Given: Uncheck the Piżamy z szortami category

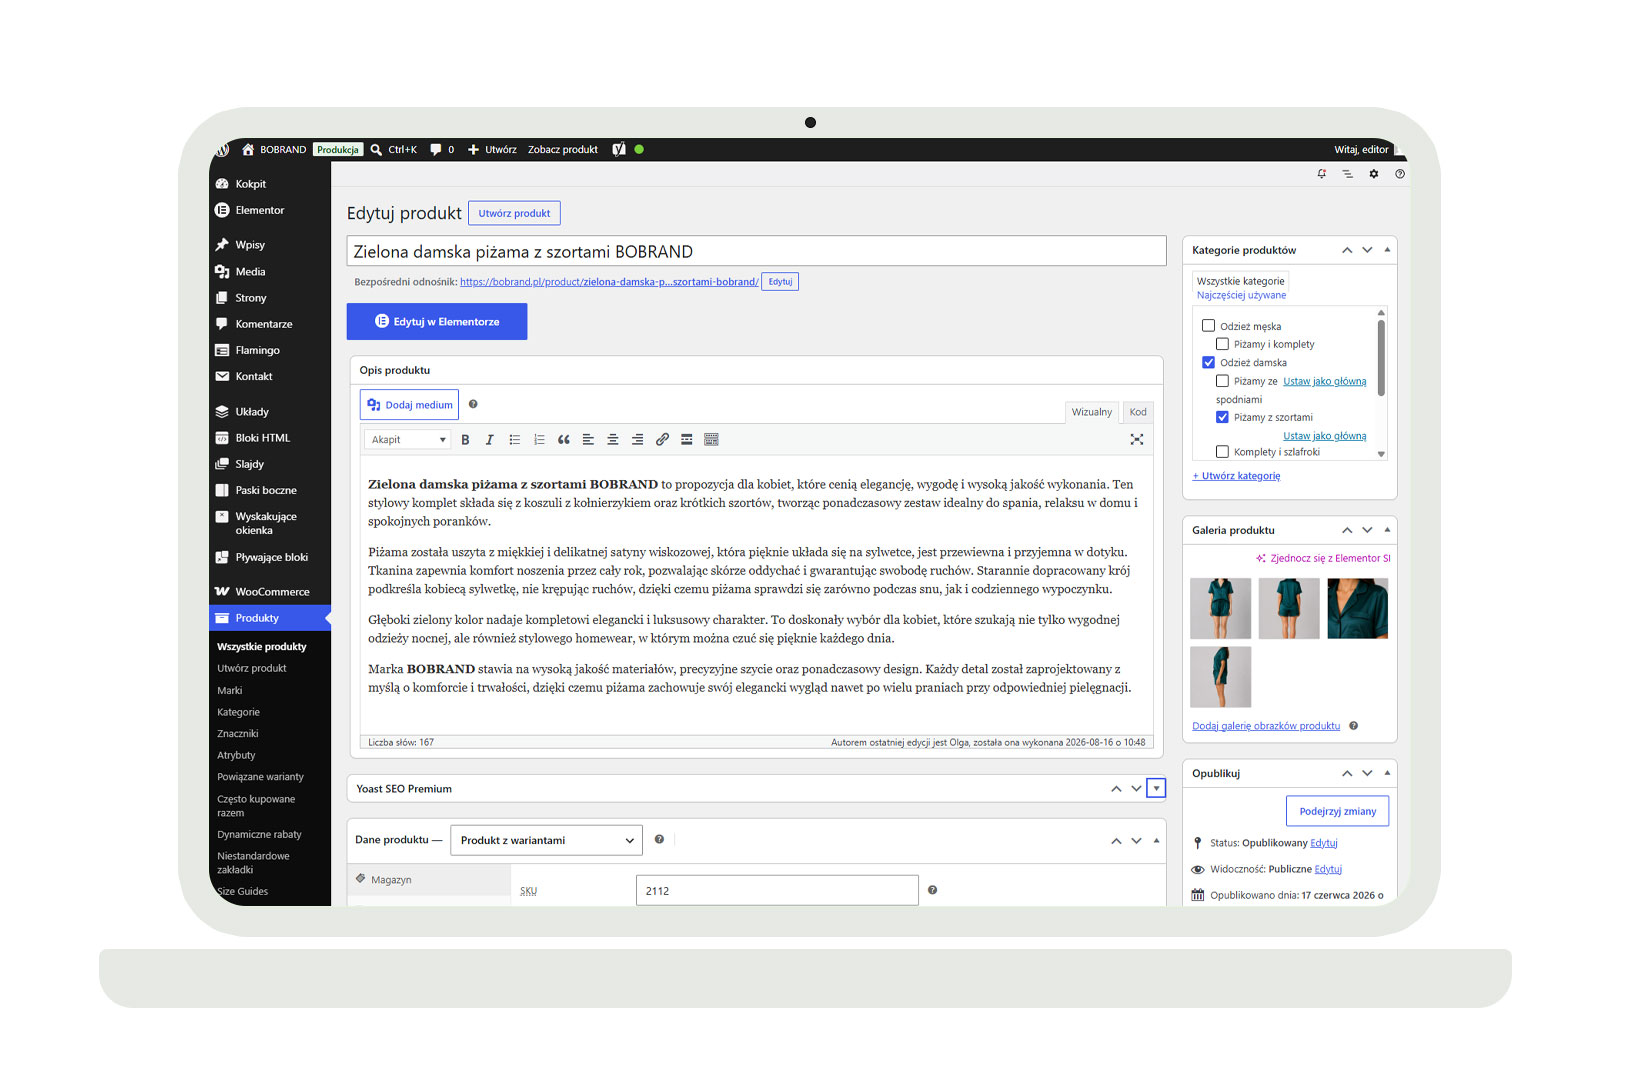Looking at the screenshot, I should (1223, 417).
